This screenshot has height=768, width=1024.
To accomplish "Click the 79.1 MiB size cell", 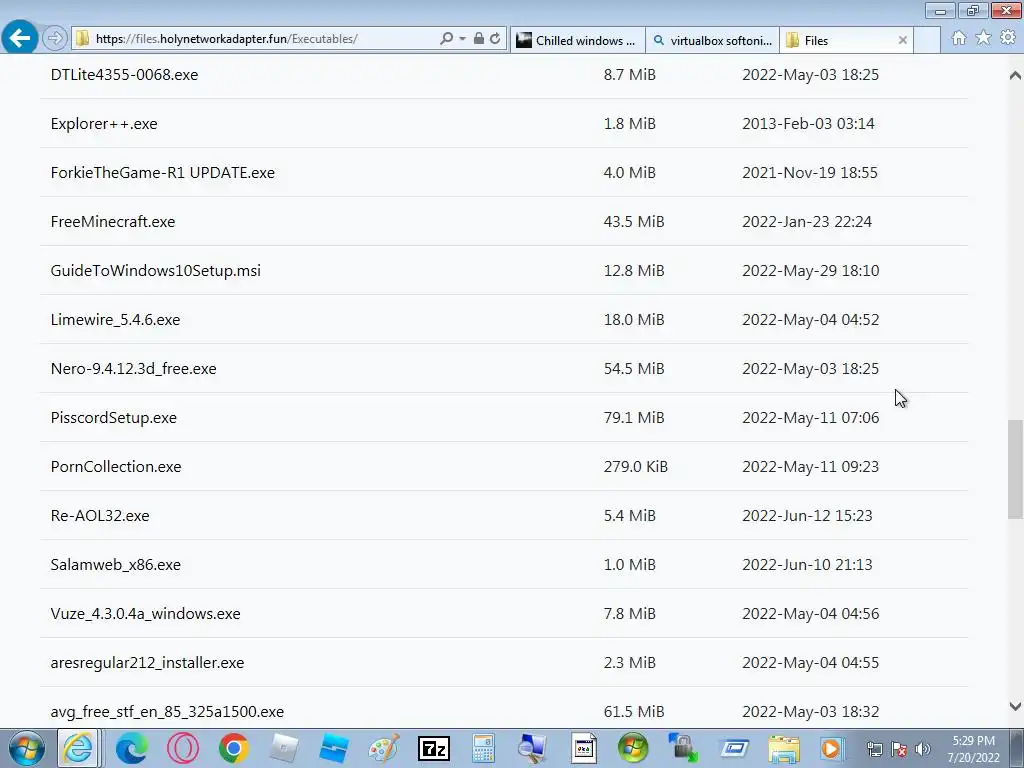I will (x=633, y=417).
